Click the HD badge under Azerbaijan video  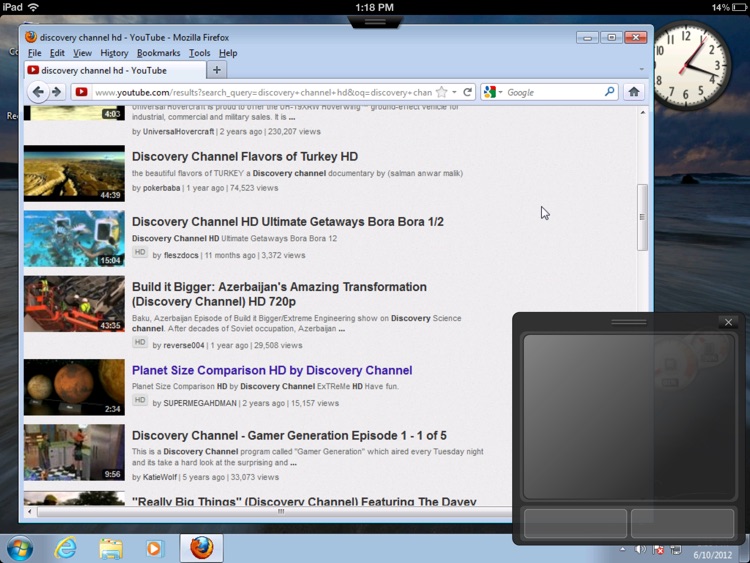tap(140, 342)
